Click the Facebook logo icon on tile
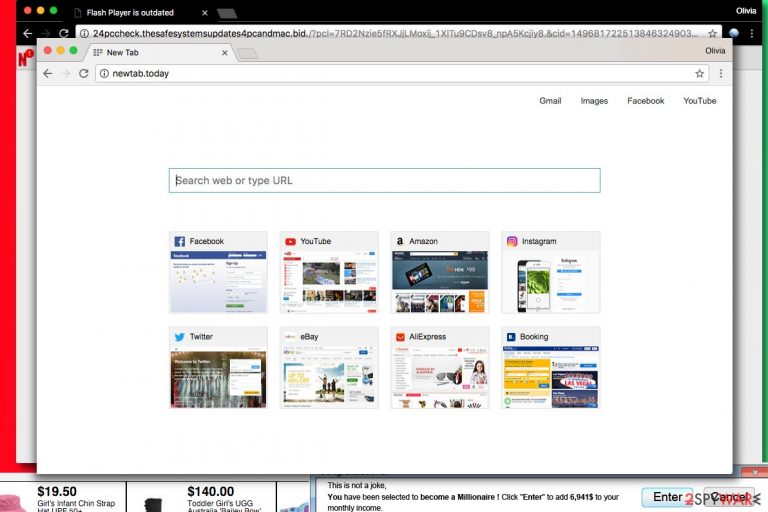 click(180, 242)
